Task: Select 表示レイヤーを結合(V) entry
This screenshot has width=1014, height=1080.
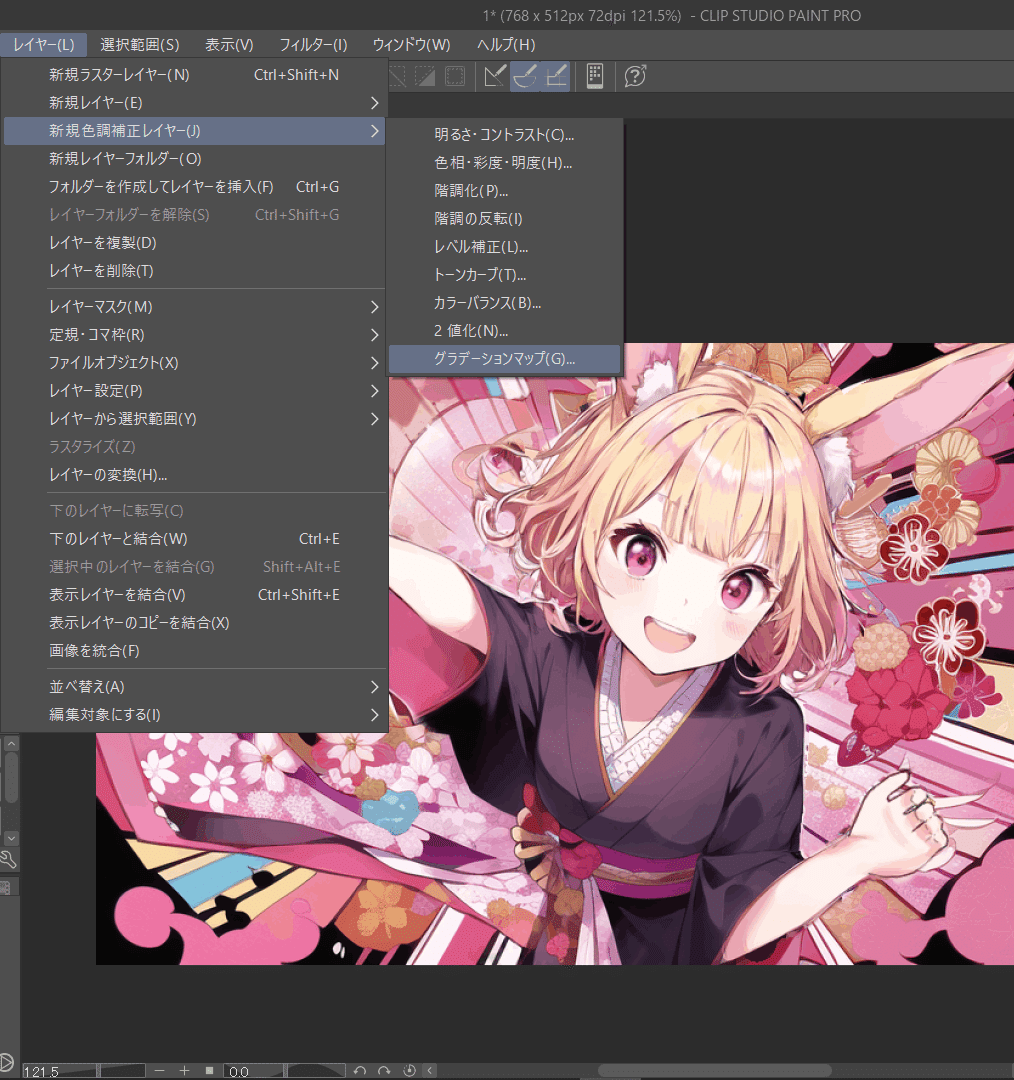Action: pyautogui.click(x=195, y=594)
